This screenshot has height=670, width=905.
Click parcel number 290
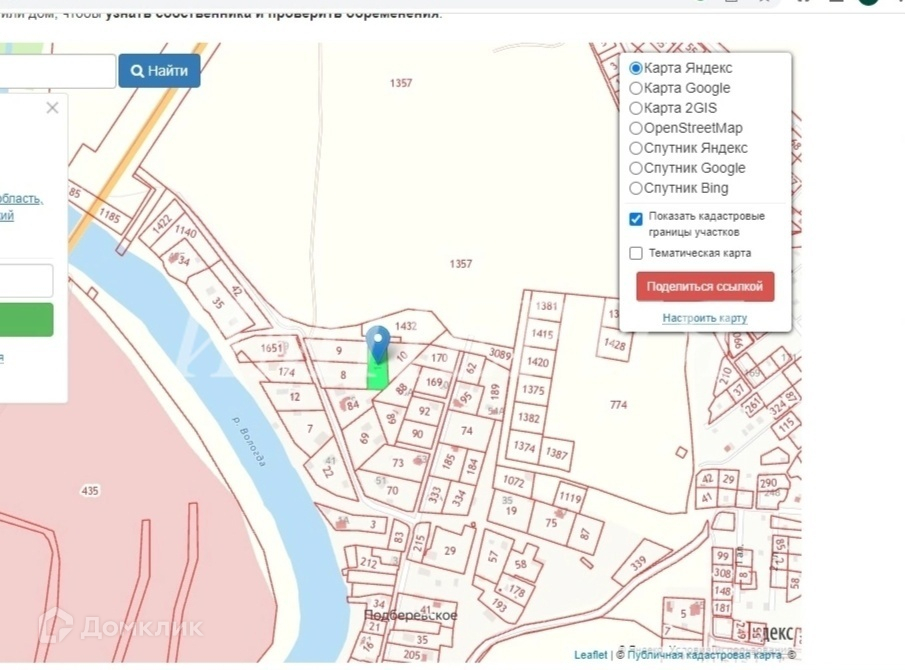(x=768, y=483)
